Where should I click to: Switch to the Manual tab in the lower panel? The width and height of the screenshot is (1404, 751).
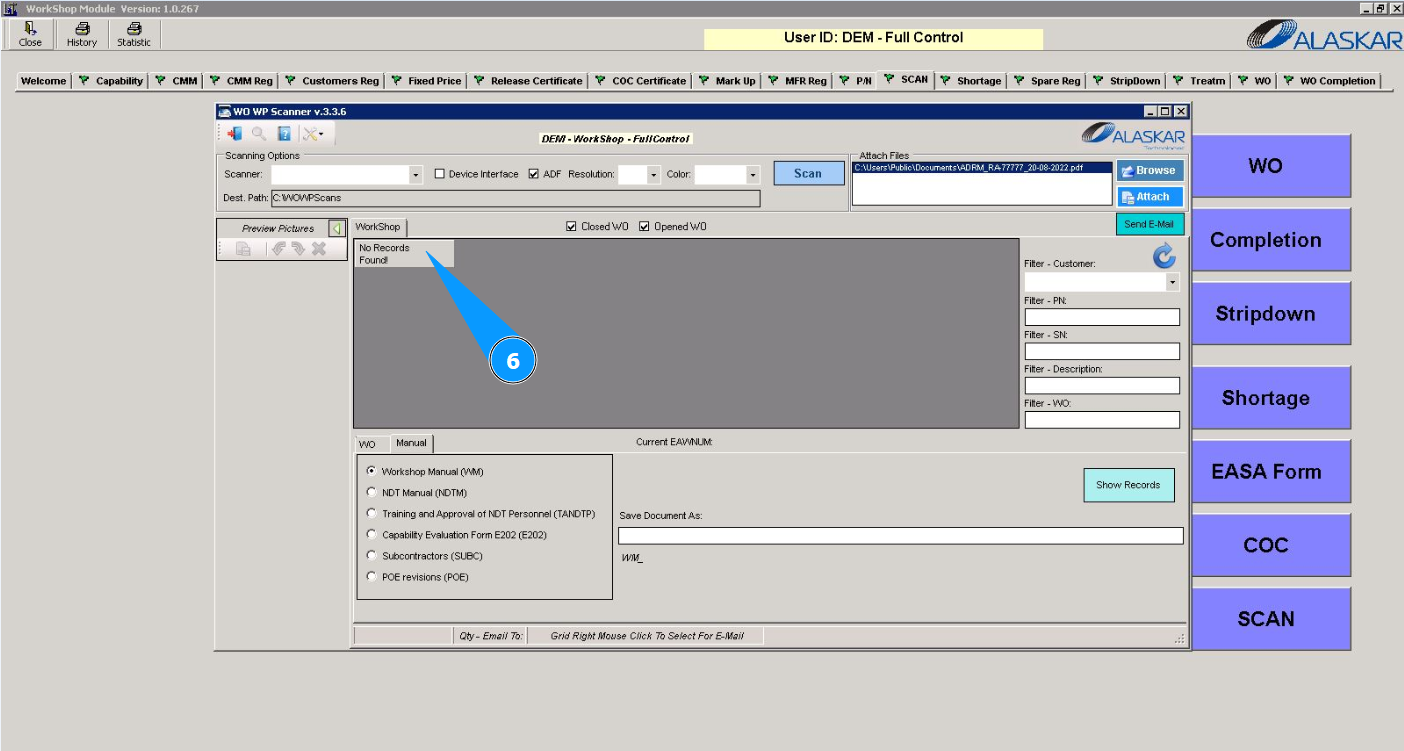pyautogui.click(x=411, y=443)
